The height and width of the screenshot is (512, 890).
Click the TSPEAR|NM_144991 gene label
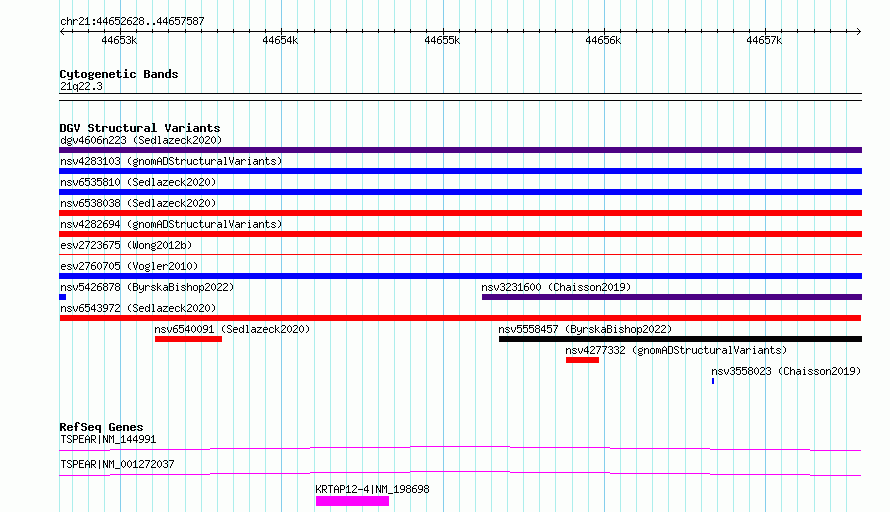pyautogui.click(x=108, y=439)
